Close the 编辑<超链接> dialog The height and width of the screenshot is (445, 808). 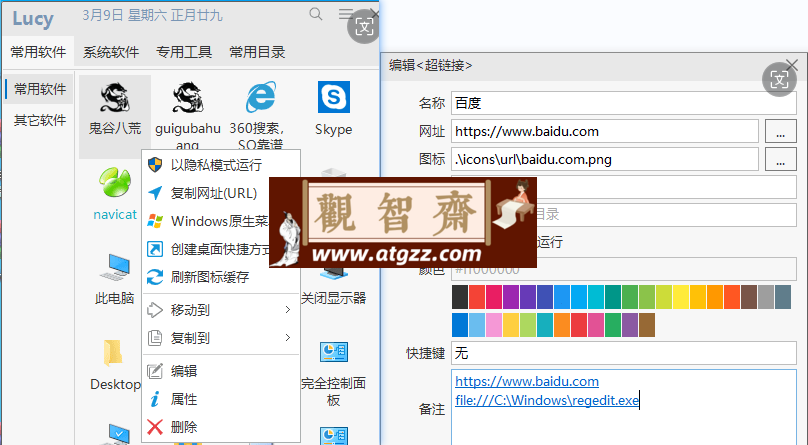coord(792,65)
